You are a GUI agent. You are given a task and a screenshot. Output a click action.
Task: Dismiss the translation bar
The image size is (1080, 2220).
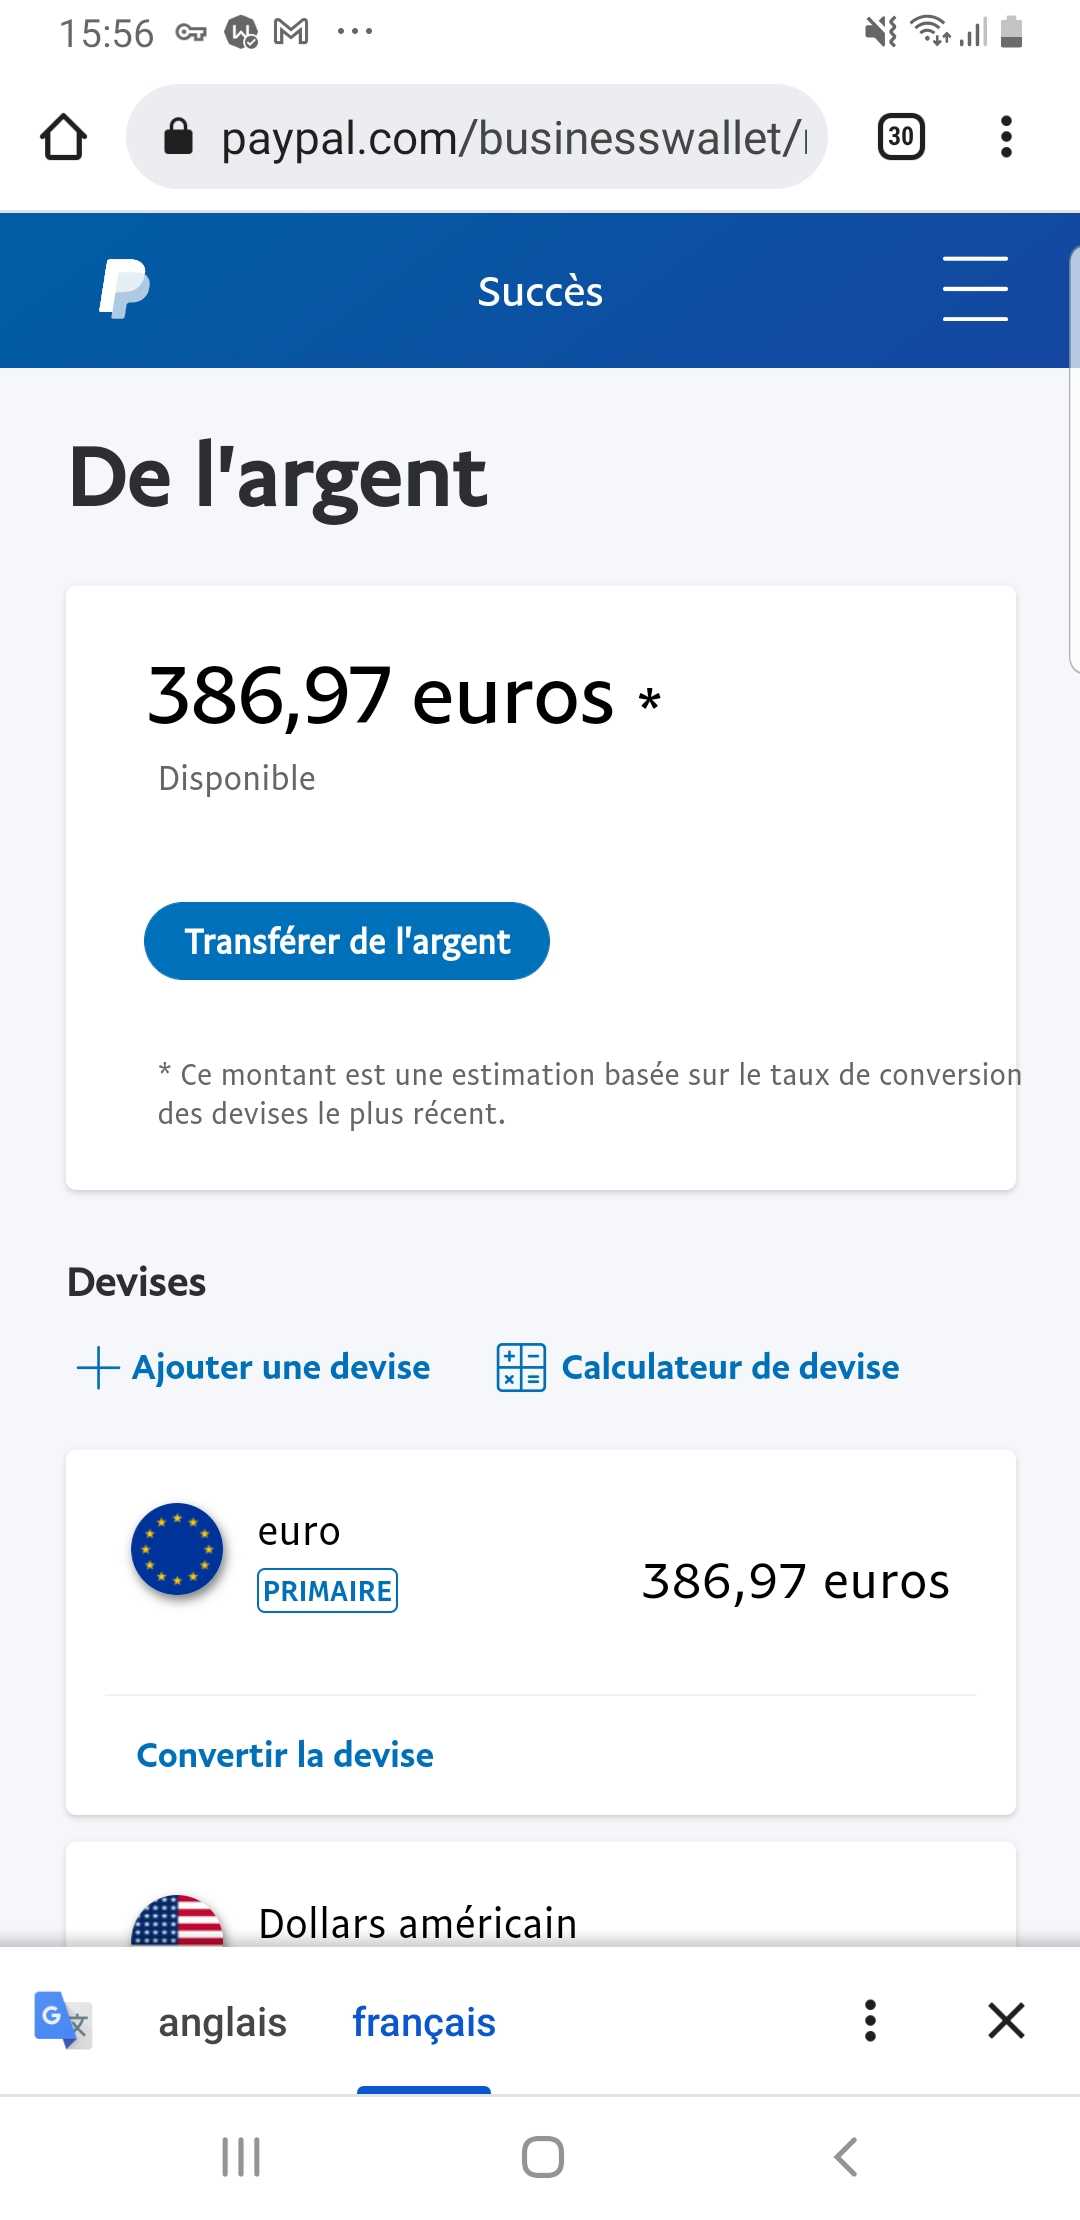1006,2020
